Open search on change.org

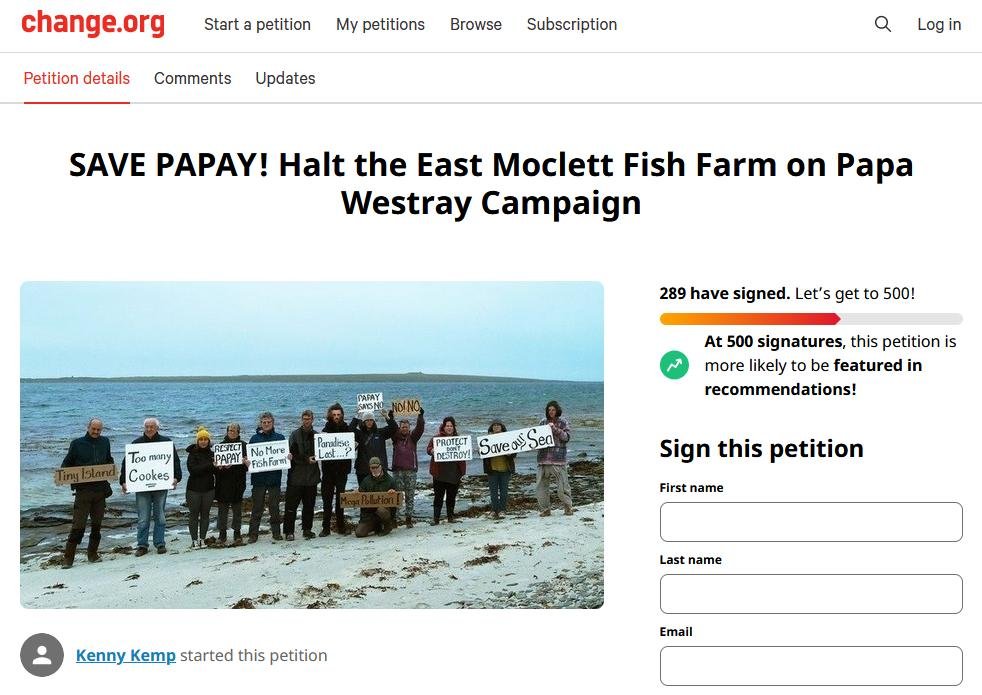pyautogui.click(x=882, y=24)
